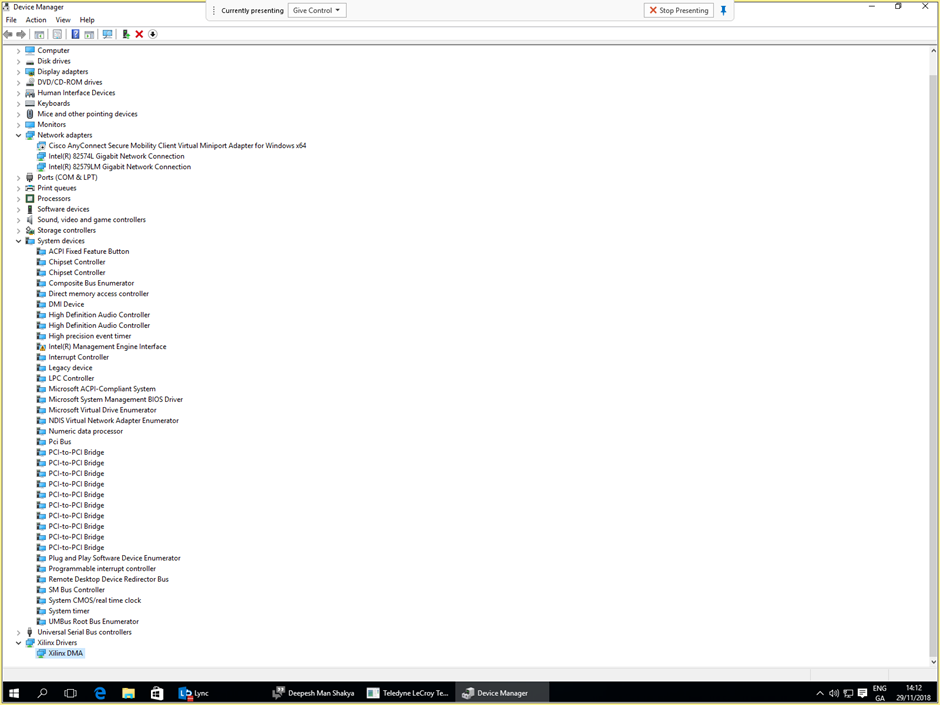
Task: Collapse the System devices node
Action: click(19, 241)
